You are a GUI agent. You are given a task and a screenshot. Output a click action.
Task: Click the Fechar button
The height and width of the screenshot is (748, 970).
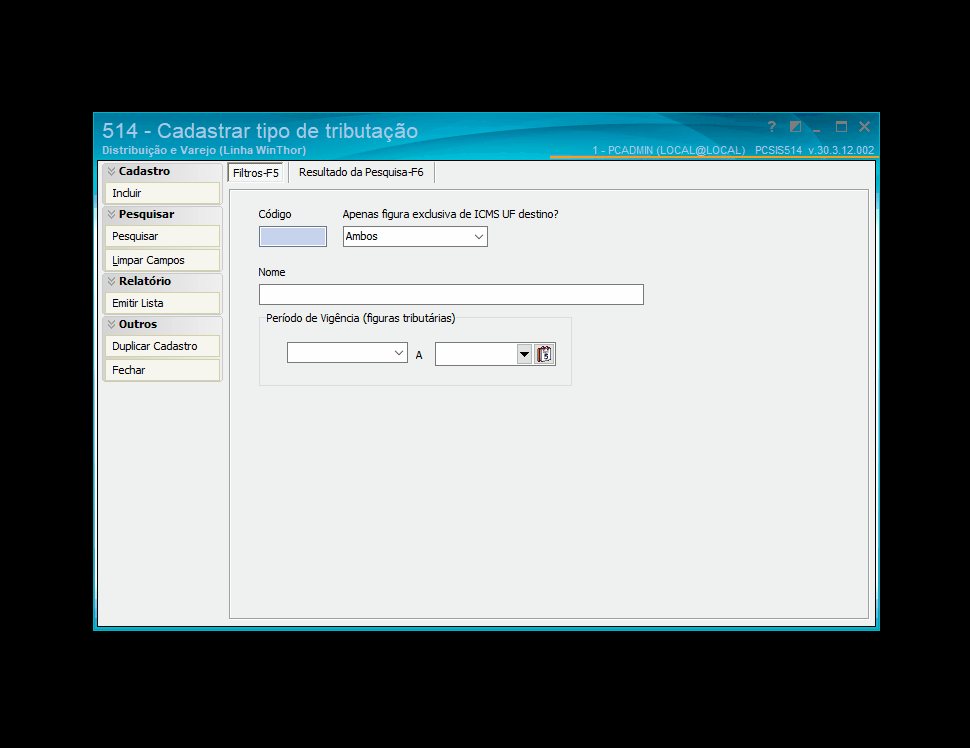163,370
